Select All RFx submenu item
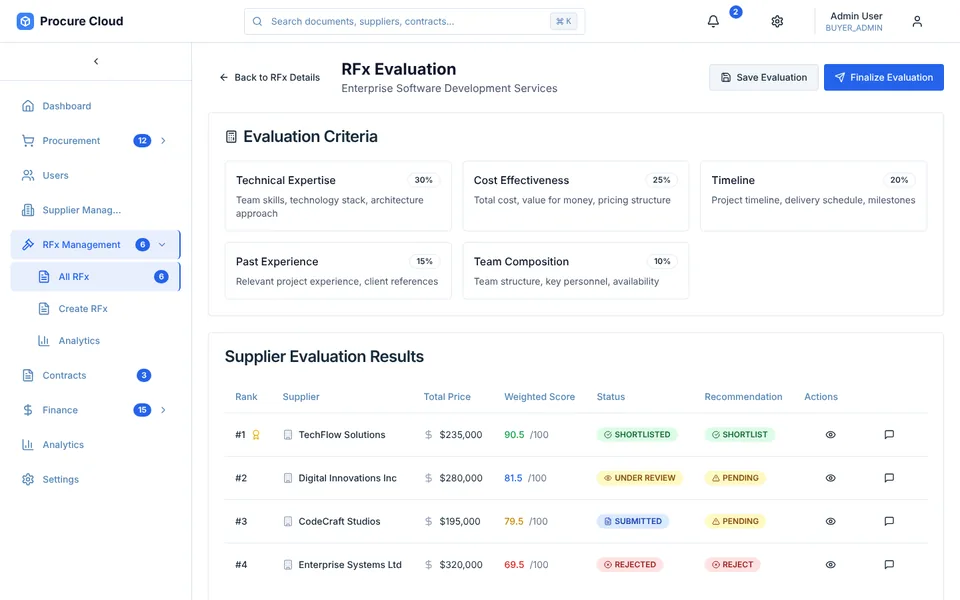This screenshot has height=600, width=960. [96, 277]
